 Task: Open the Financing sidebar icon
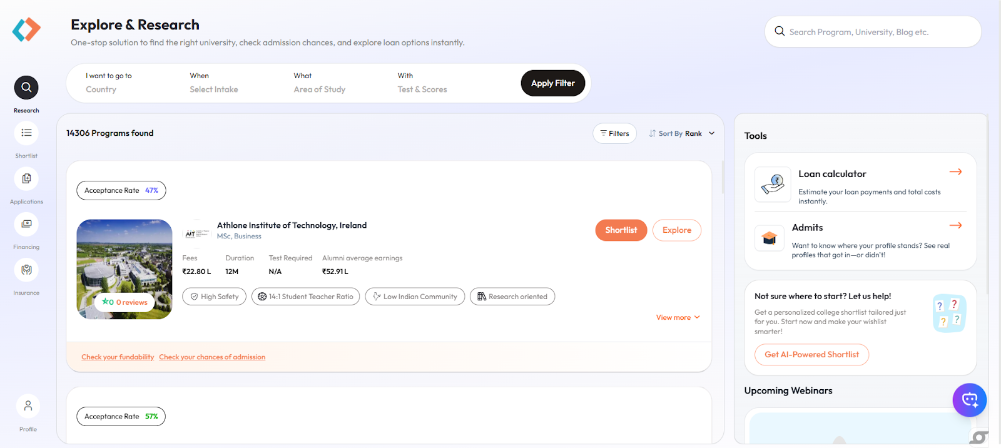26,224
